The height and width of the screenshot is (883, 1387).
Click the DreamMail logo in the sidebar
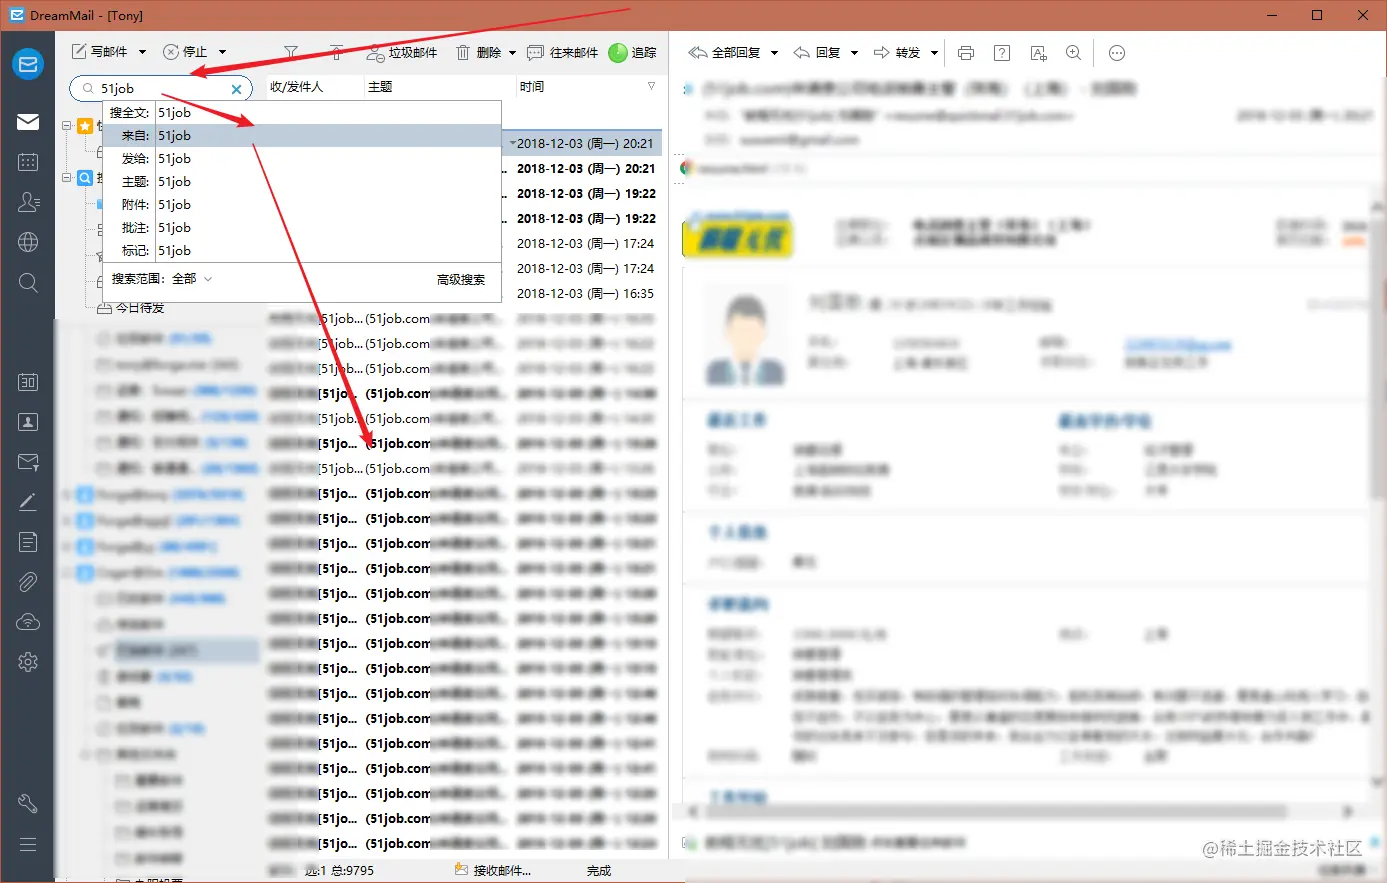point(28,64)
